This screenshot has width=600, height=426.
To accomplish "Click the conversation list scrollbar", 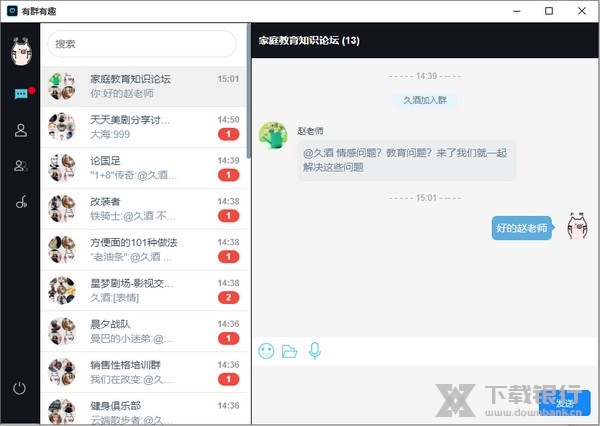I will pyautogui.click(x=249, y=91).
